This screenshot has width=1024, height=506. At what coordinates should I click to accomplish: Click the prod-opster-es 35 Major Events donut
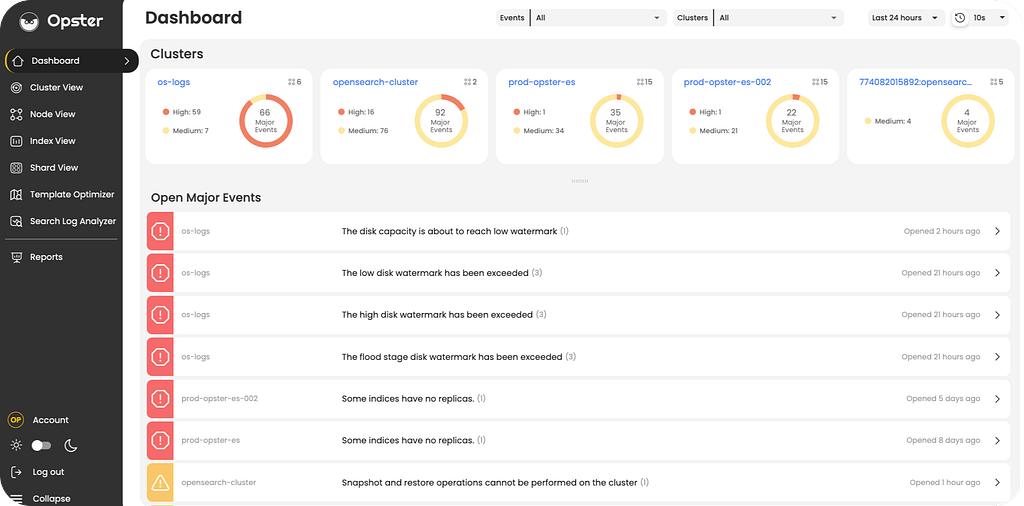click(x=616, y=121)
